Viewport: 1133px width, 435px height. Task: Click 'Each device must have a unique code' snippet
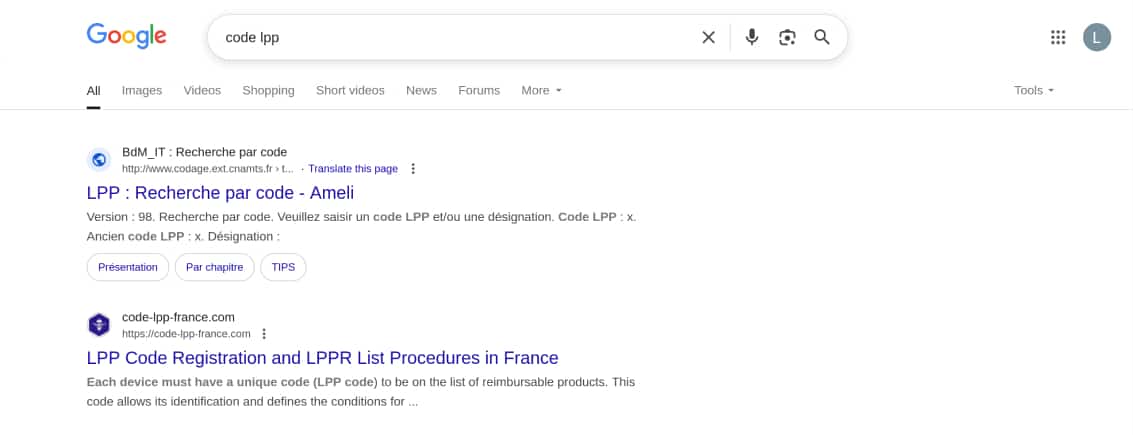(361, 391)
